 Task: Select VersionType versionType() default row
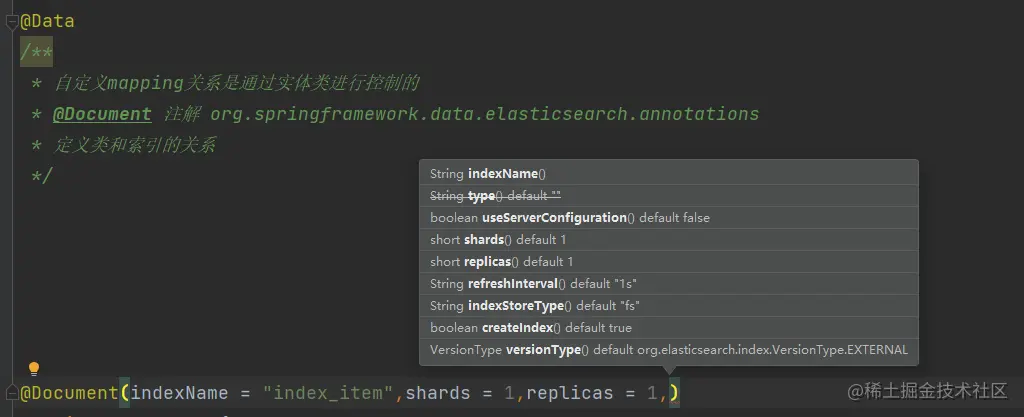669,350
